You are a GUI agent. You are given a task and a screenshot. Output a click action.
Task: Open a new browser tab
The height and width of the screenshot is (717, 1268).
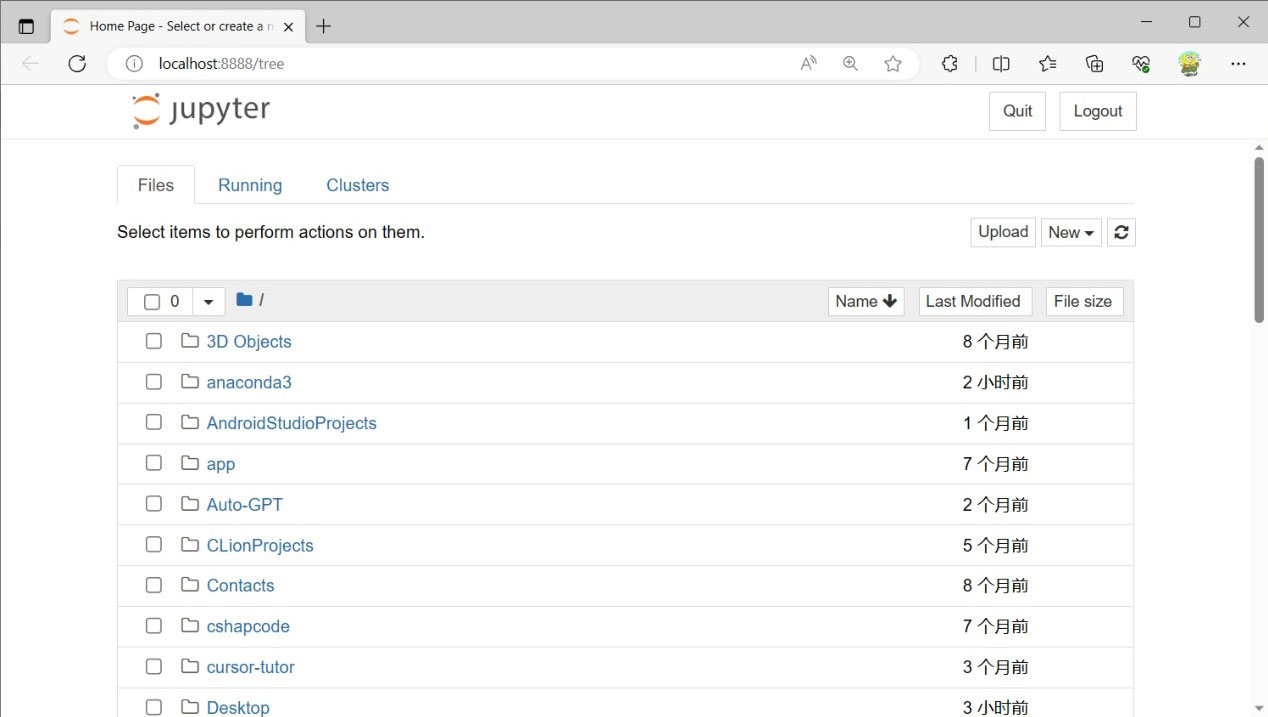(x=323, y=27)
